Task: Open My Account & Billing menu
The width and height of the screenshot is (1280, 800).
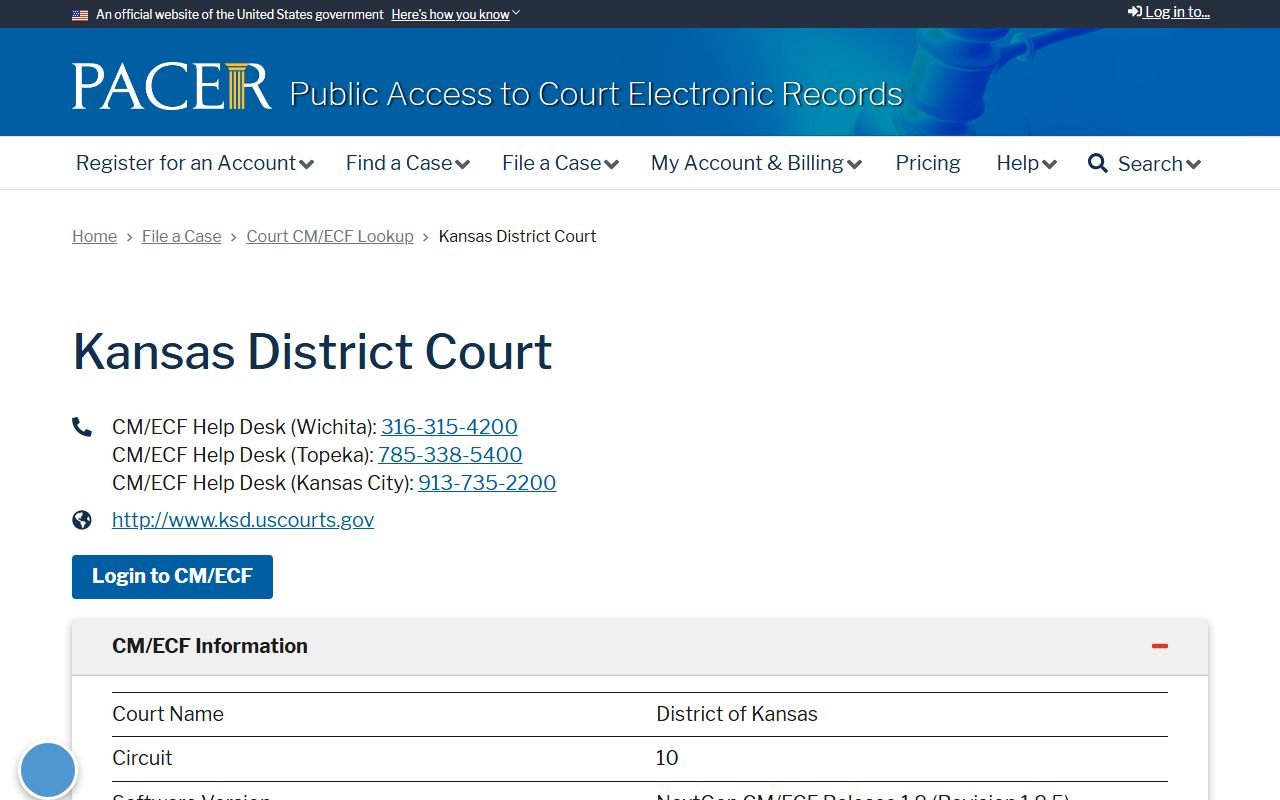Action: point(757,163)
